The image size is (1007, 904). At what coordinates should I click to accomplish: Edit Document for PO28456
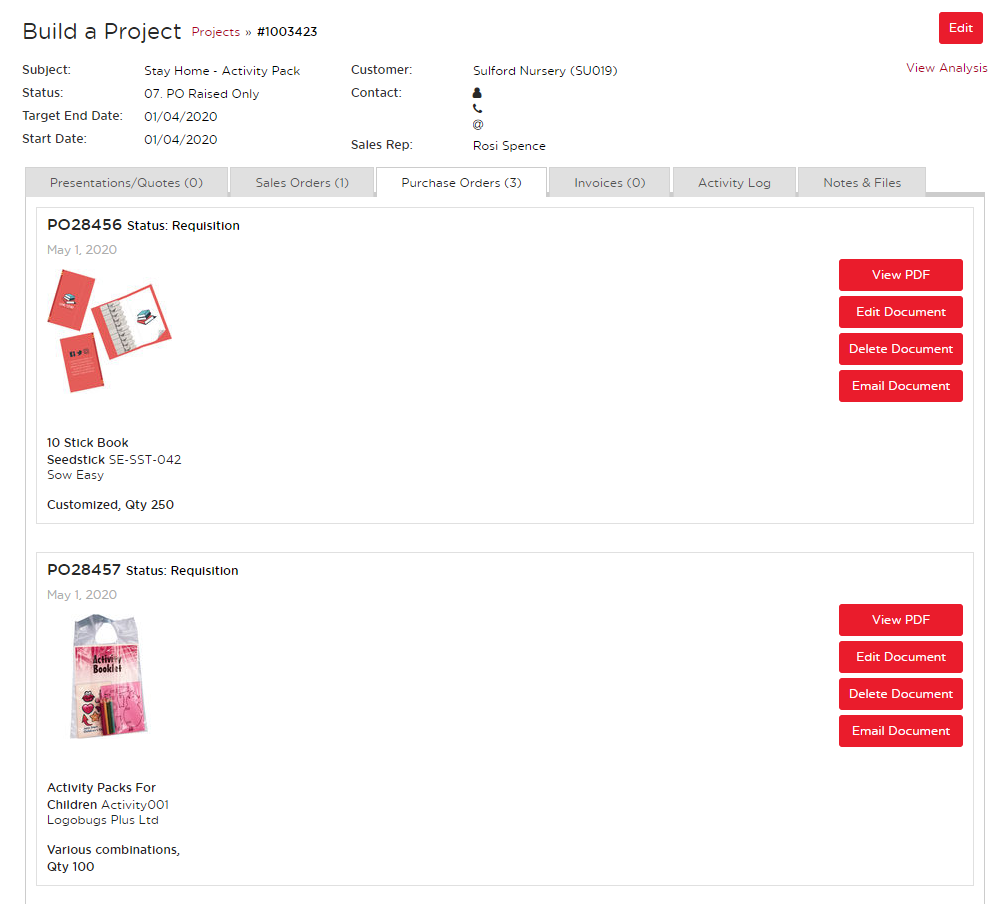900,312
